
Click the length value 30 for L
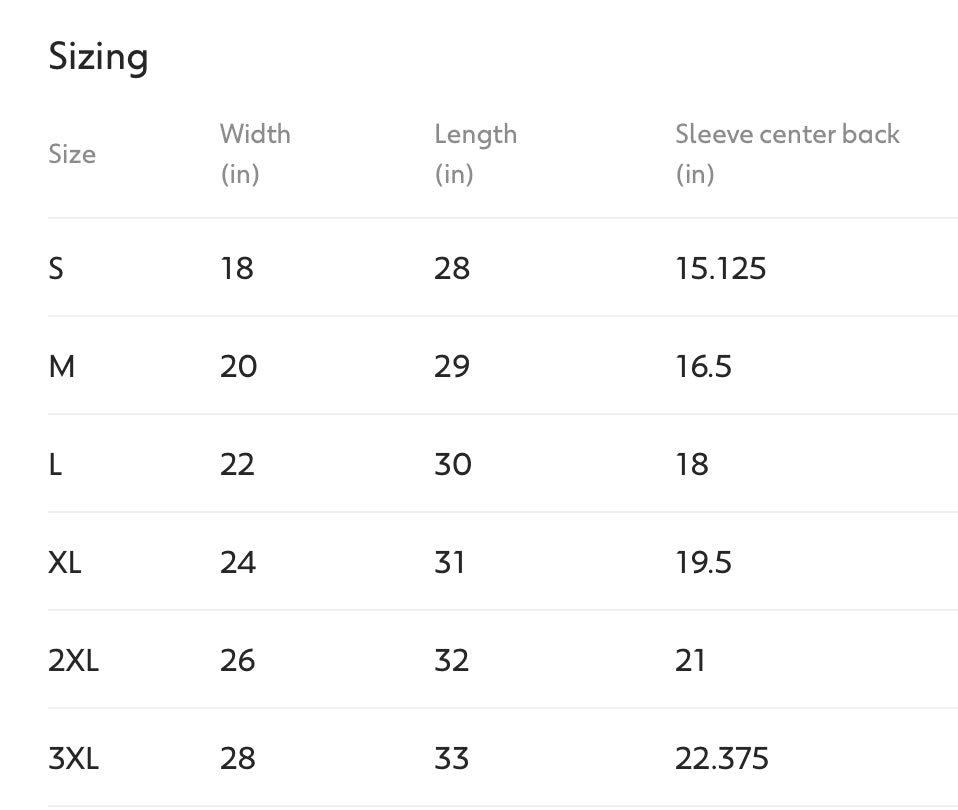pos(452,464)
